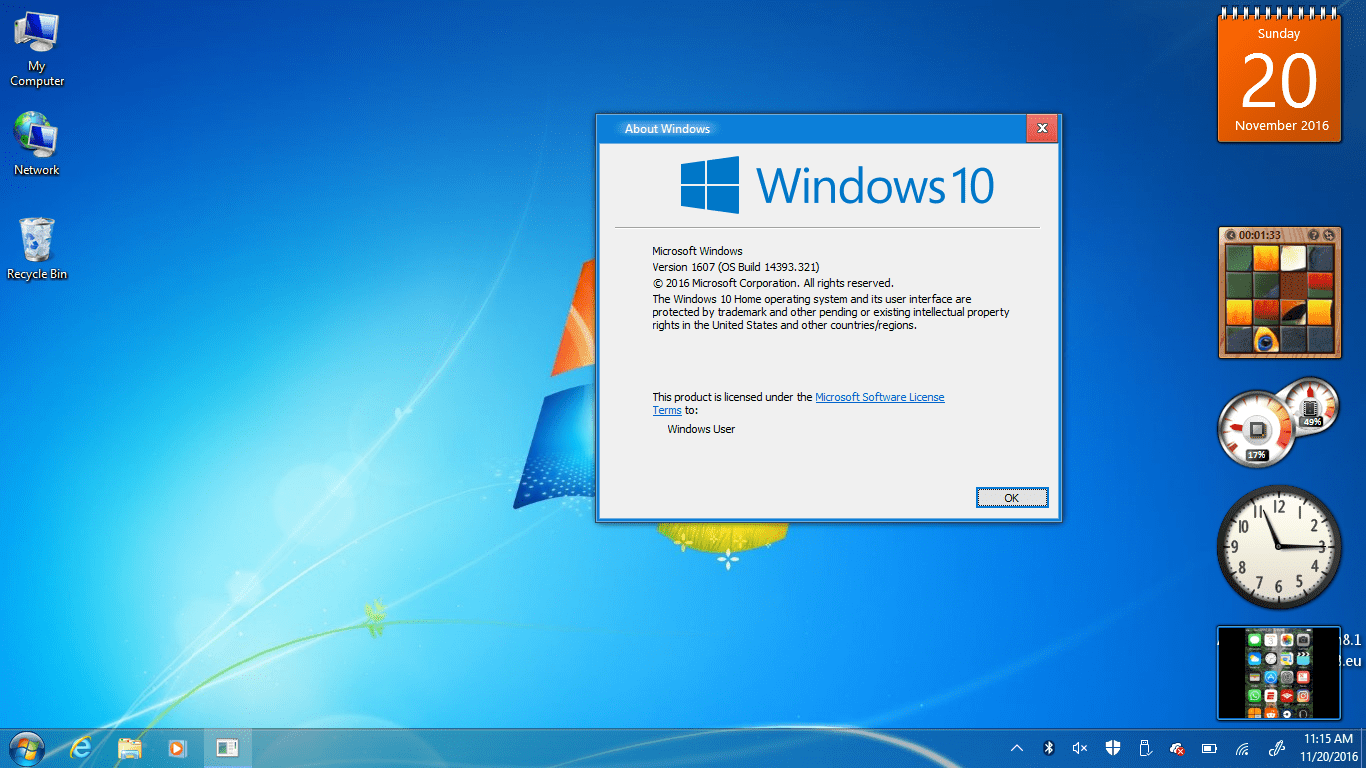Check the OneDrive sync error tray icon

point(1177,748)
